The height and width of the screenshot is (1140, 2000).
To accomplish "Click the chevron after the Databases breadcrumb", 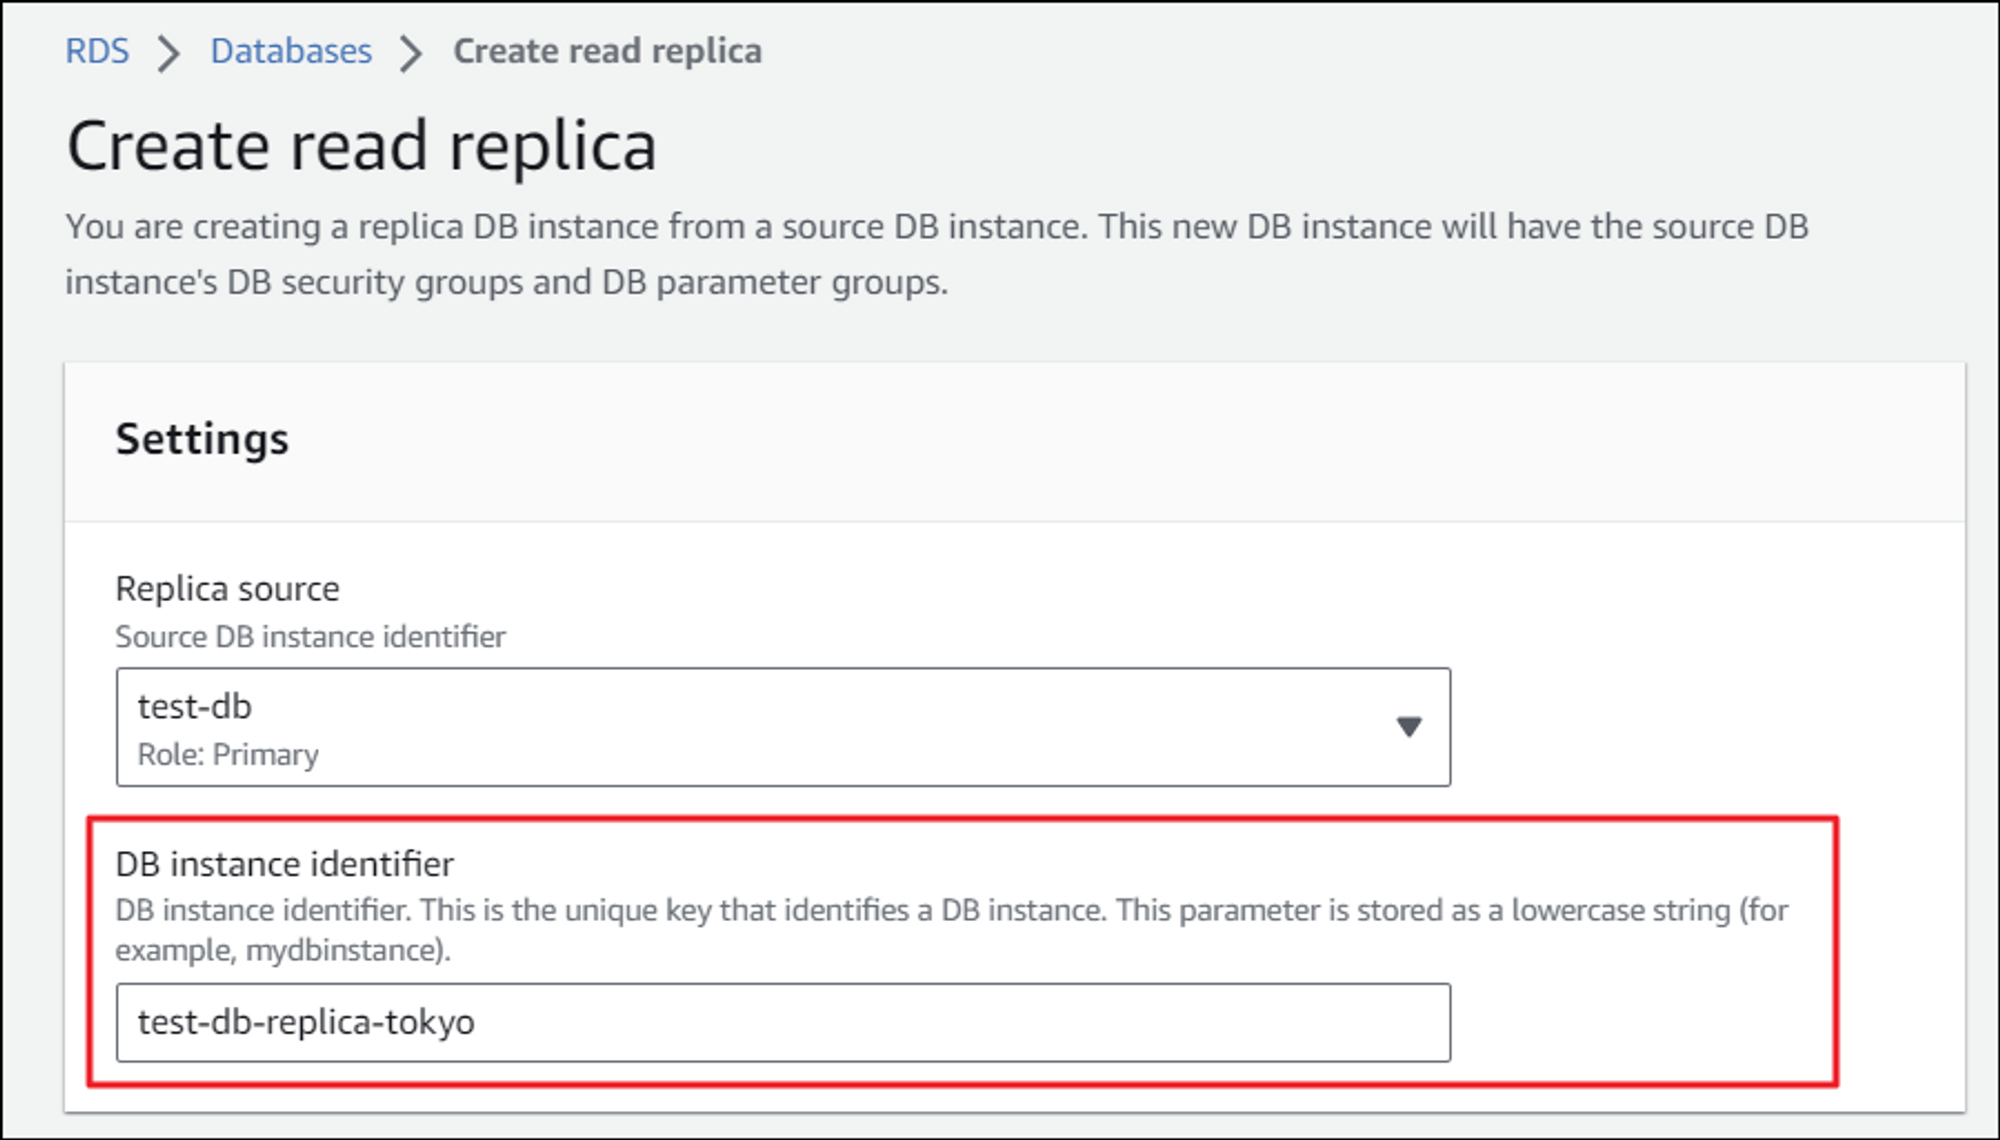I will (x=410, y=53).
